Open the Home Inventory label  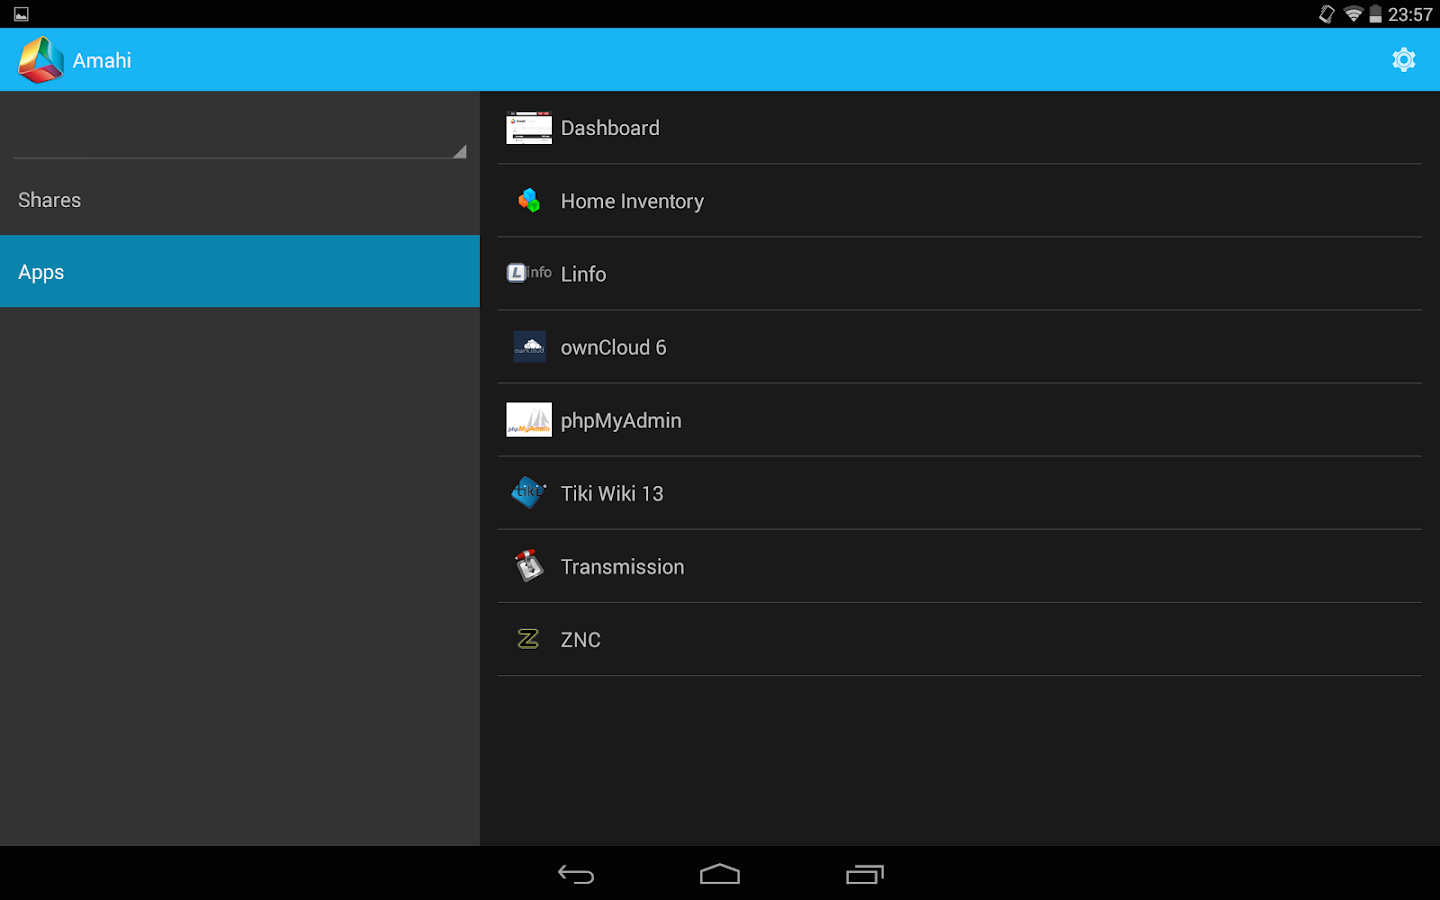(632, 201)
